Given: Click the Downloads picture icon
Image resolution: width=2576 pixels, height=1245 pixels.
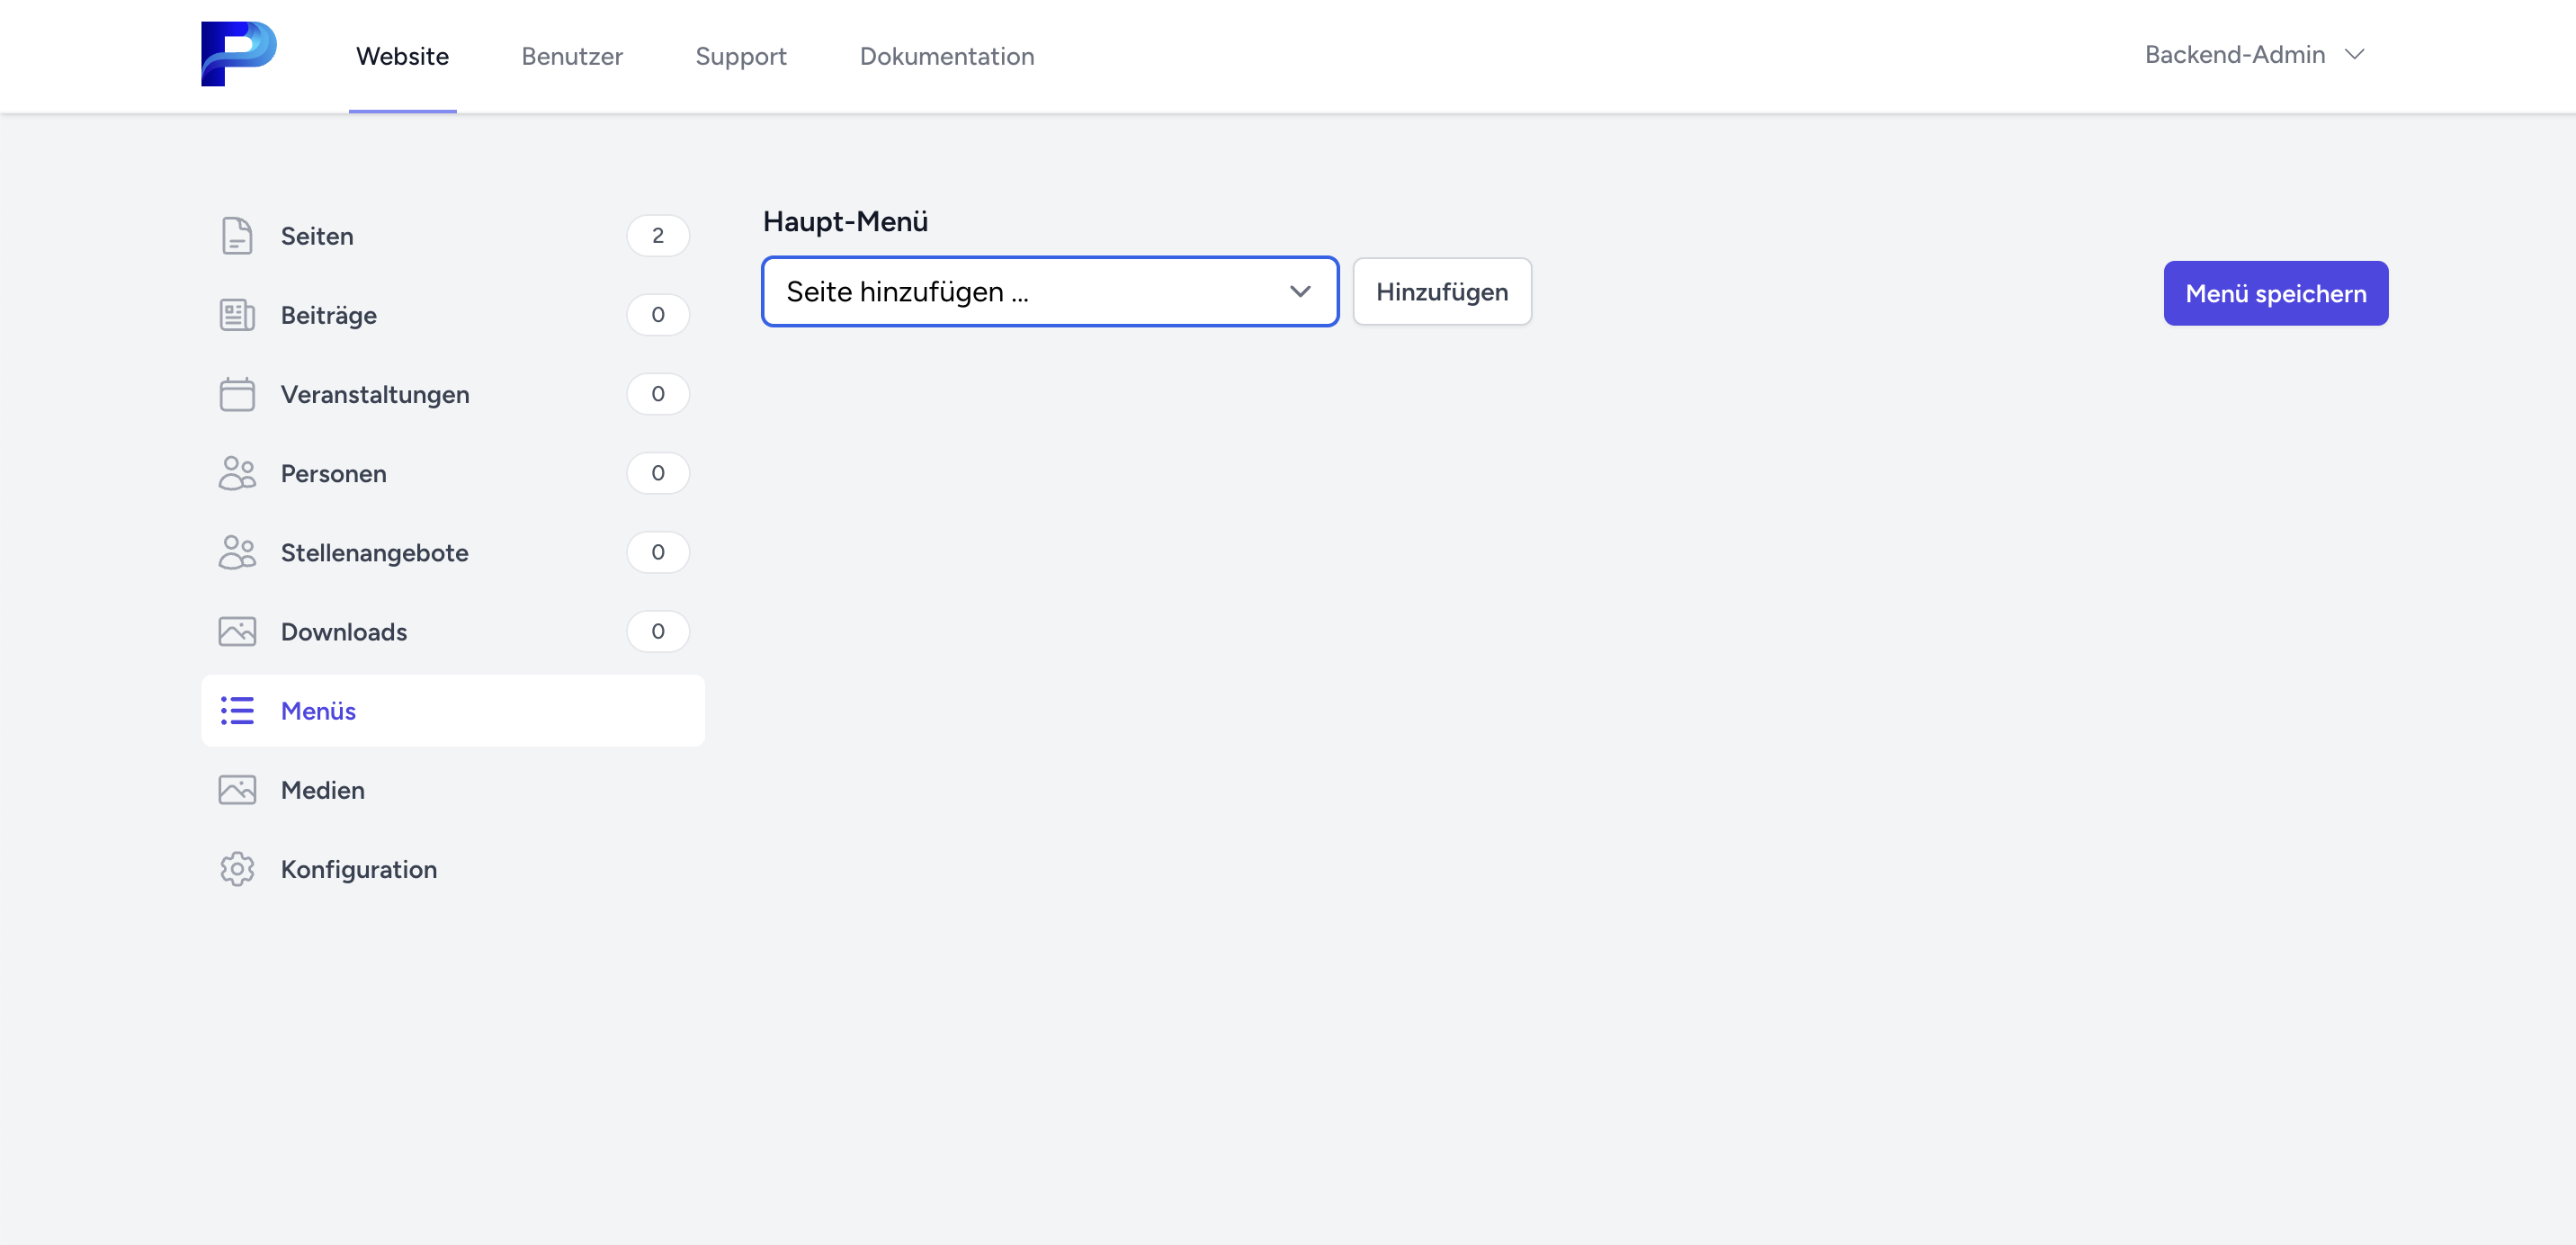Looking at the screenshot, I should click(237, 631).
